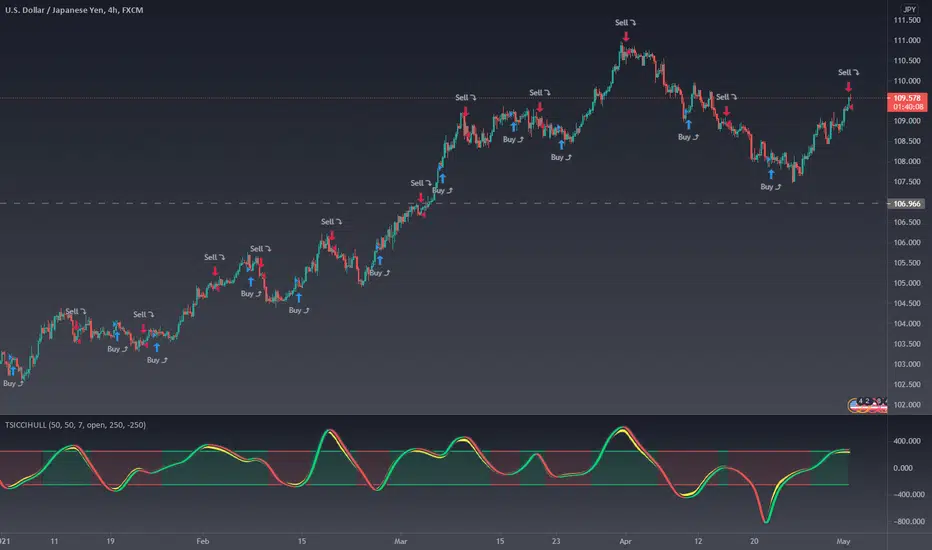
Task: Click the 108.000 price axis label
Action: [x=907, y=162]
